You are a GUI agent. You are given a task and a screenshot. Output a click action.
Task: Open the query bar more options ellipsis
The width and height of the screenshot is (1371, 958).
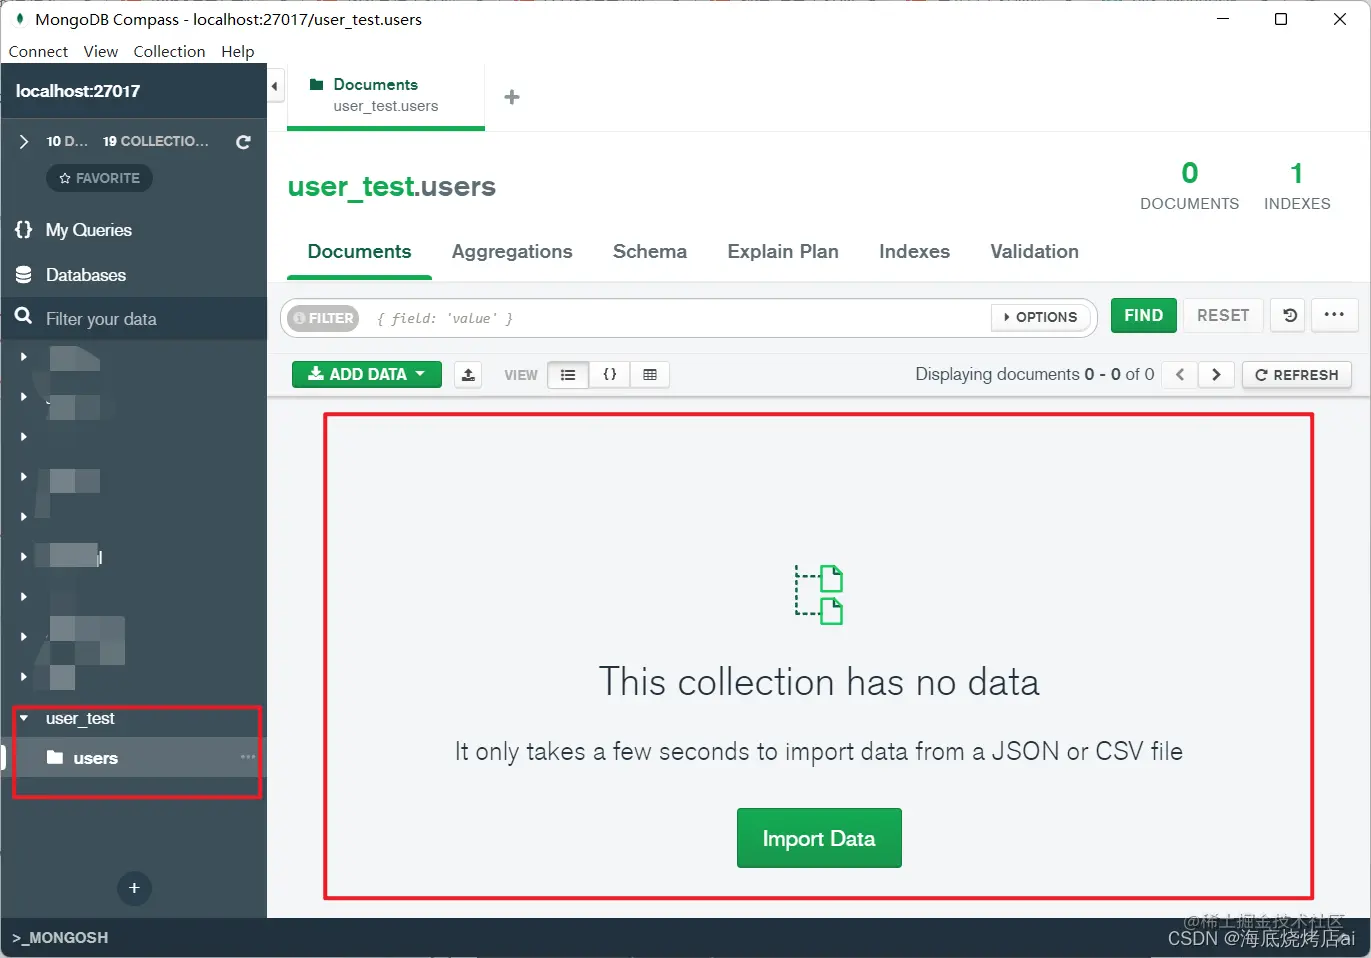pyautogui.click(x=1334, y=315)
